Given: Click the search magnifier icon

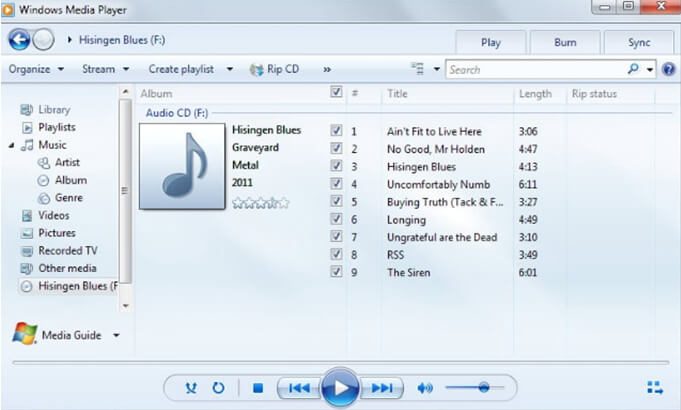Looking at the screenshot, I should point(633,69).
